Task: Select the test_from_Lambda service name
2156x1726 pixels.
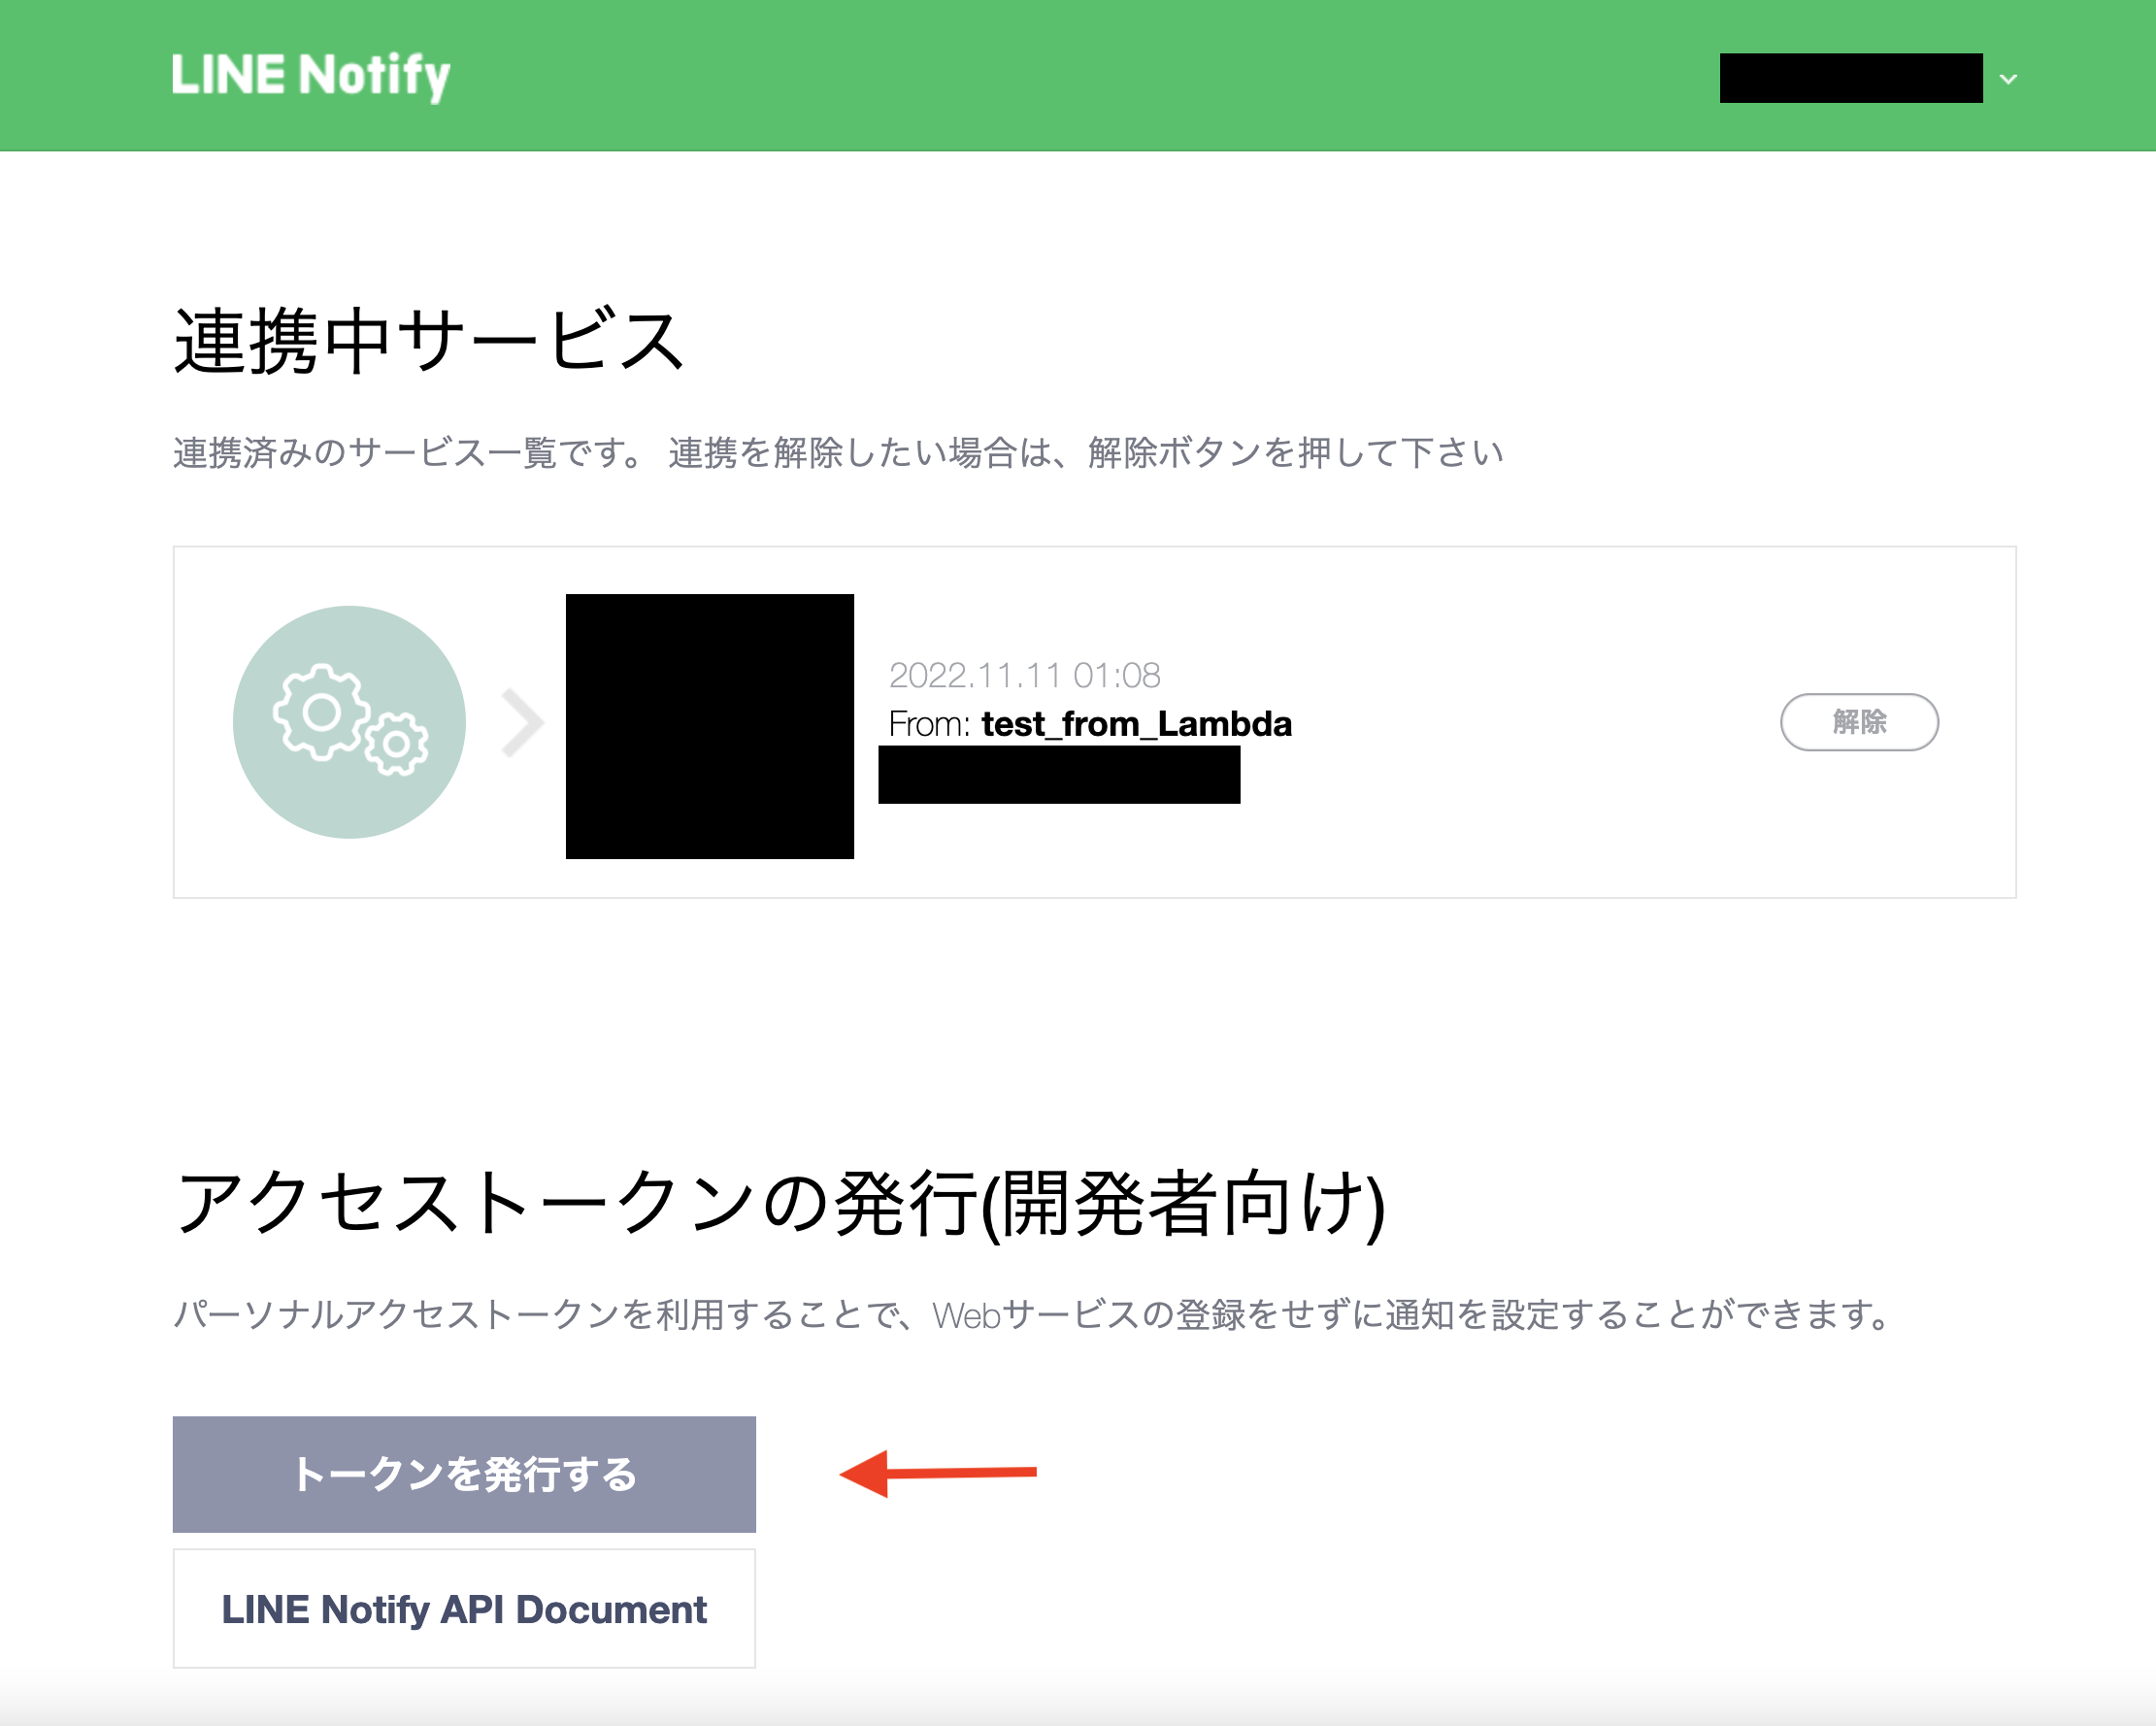Action: [1135, 725]
